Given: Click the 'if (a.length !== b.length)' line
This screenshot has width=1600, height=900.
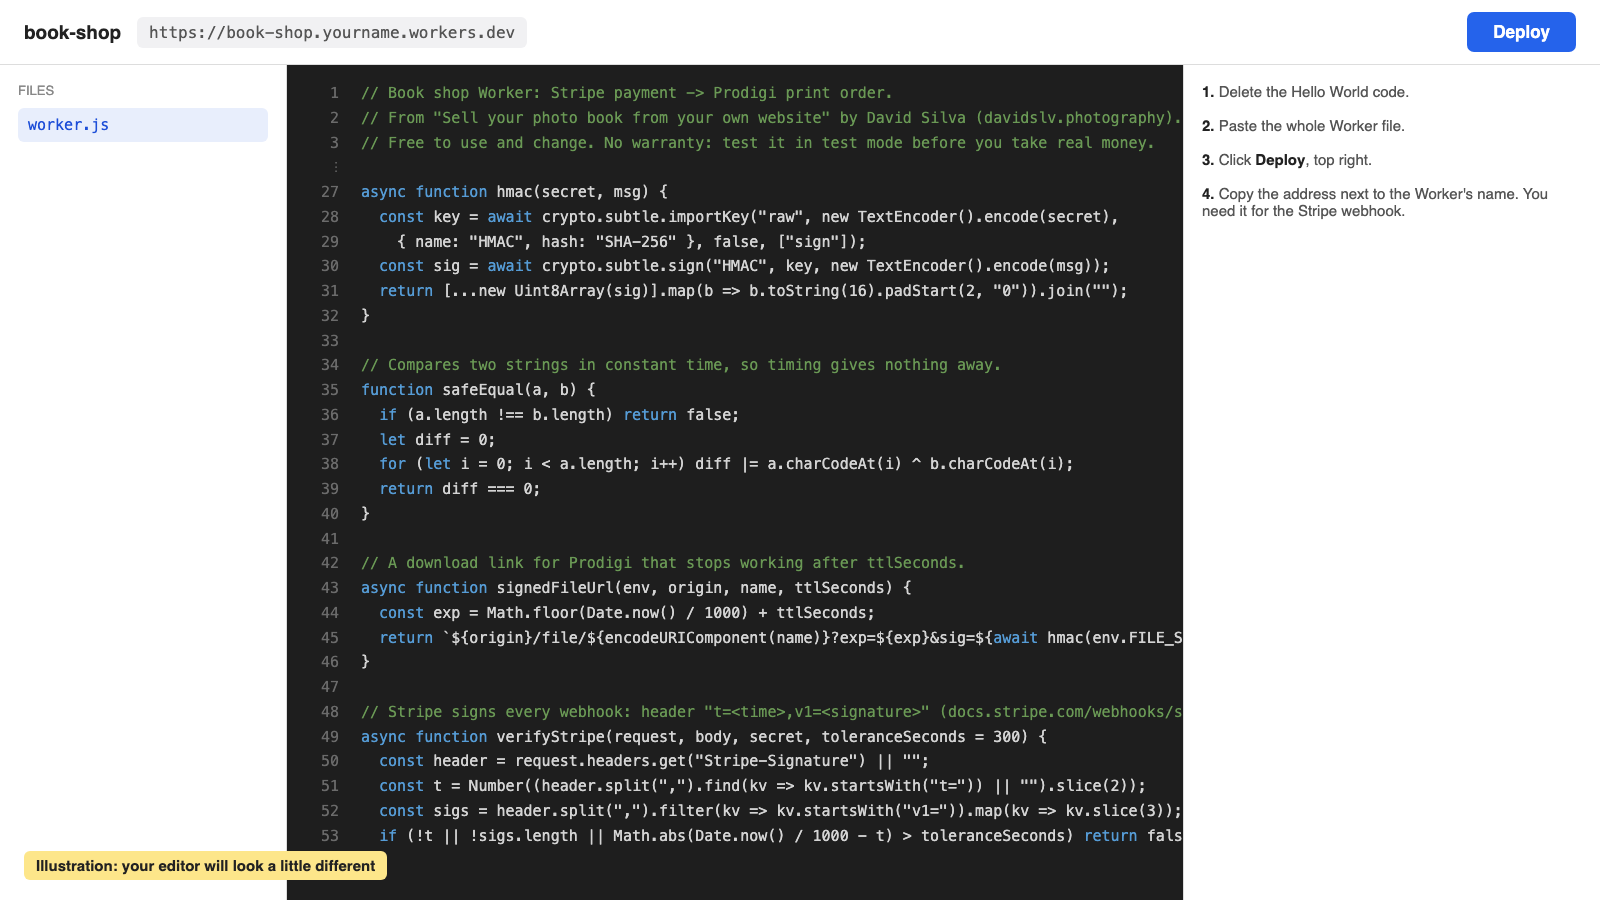Looking at the screenshot, I should coord(559,415).
